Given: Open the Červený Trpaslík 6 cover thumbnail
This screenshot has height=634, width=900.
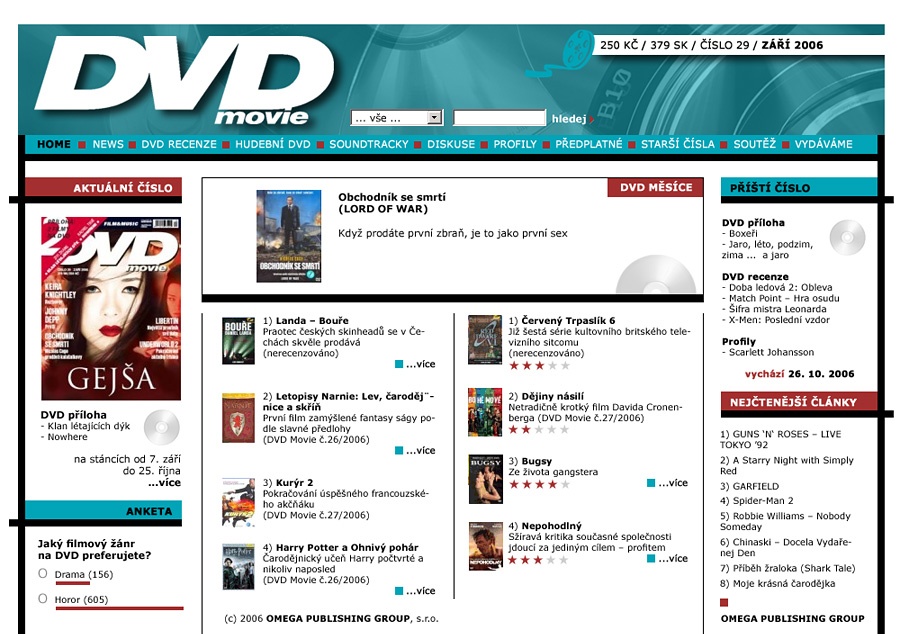Looking at the screenshot, I should pos(485,340).
